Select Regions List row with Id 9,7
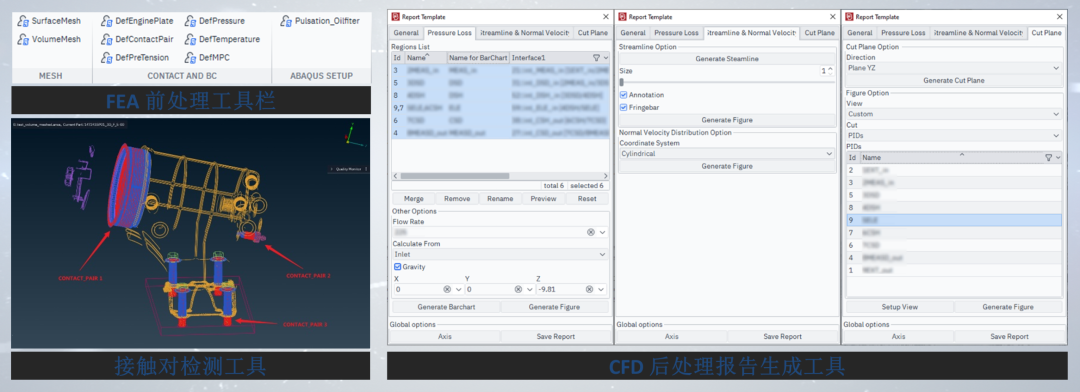 coord(500,107)
